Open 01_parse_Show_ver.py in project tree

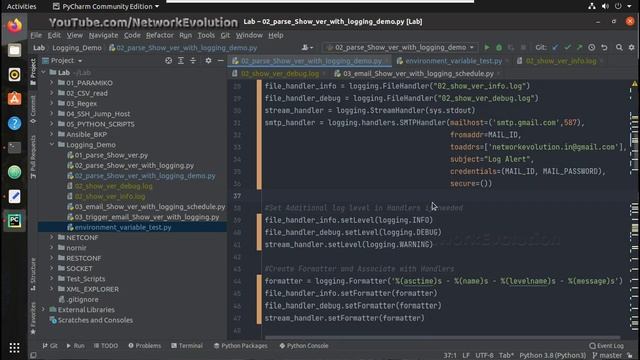tap(111, 155)
